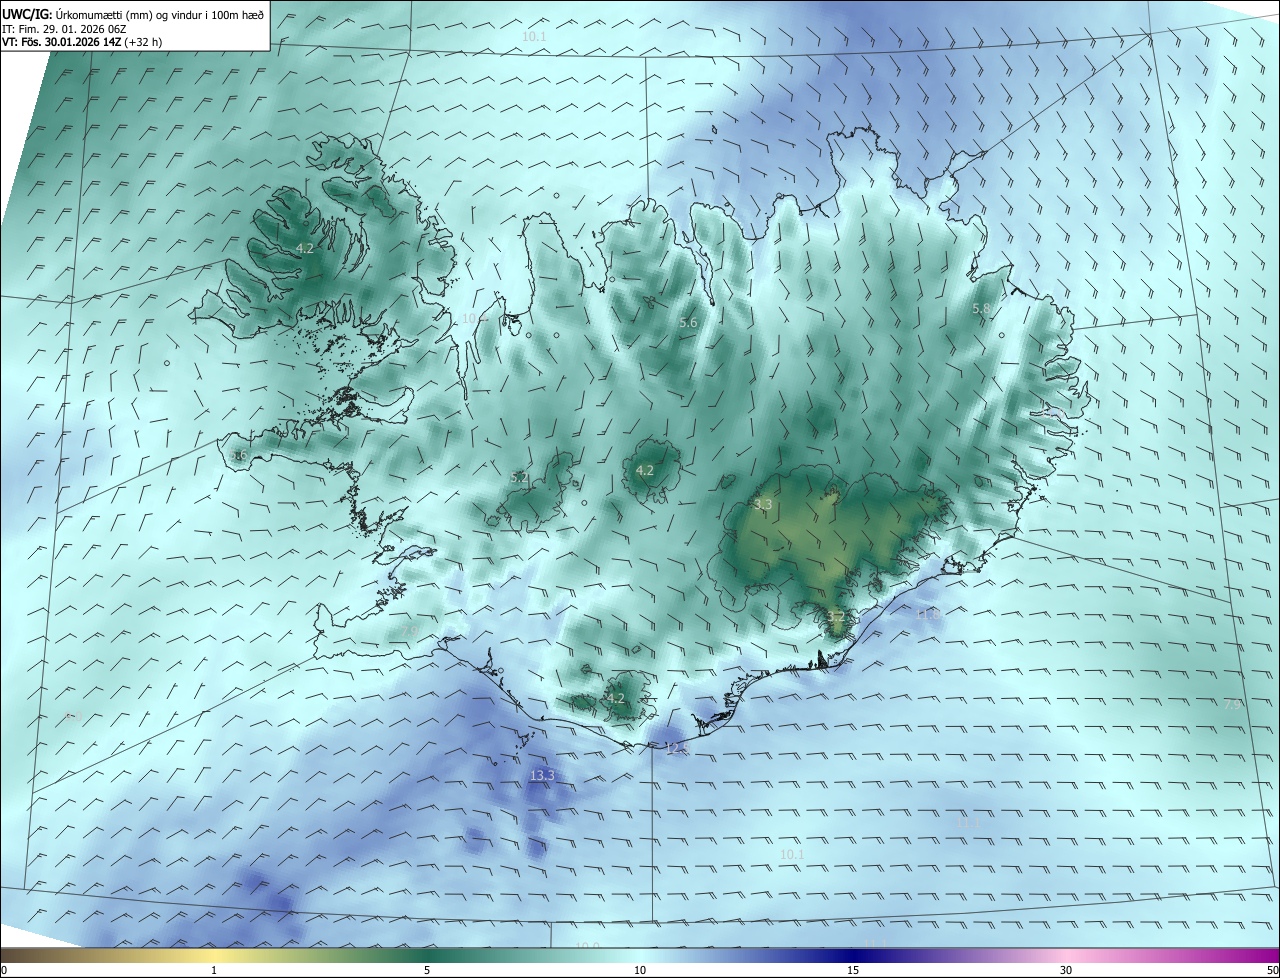Click the 50 tick on the color scale
Image resolution: width=1280 pixels, height=978 pixels.
pos(1272,970)
